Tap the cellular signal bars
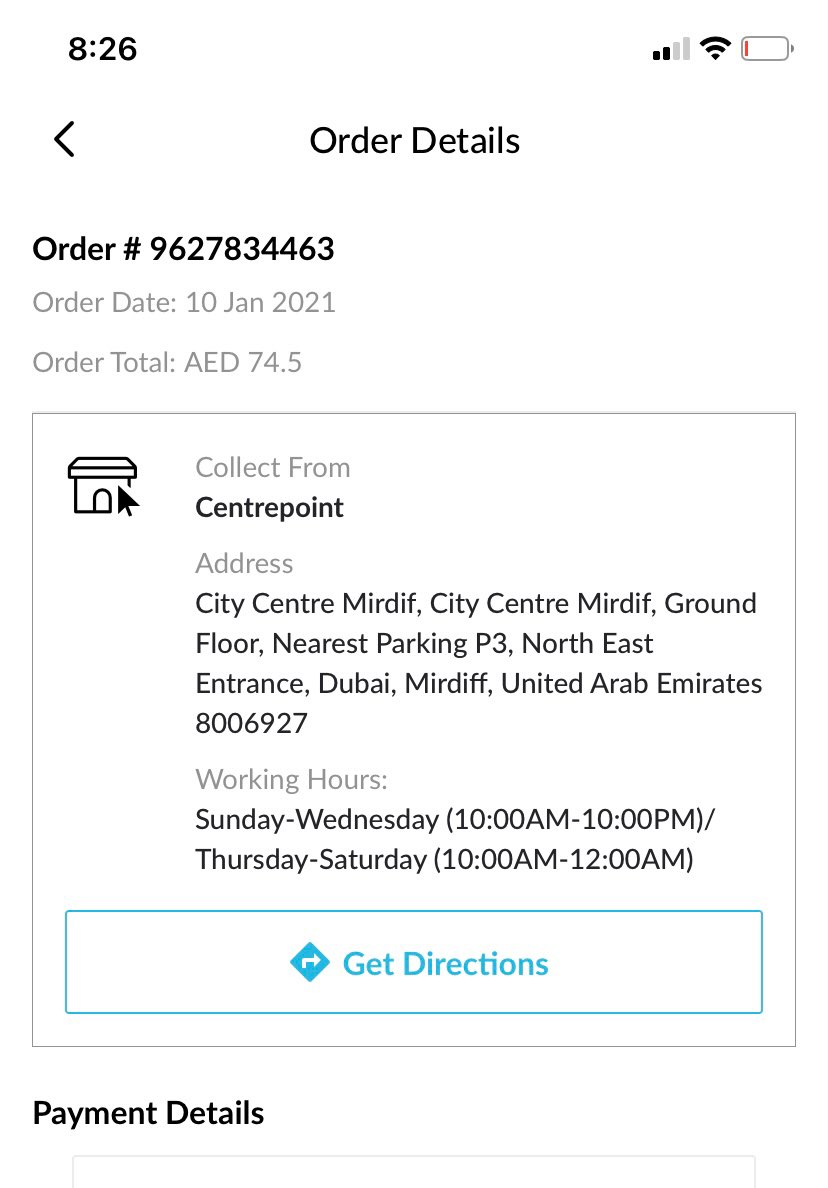 pyautogui.click(x=671, y=49)
